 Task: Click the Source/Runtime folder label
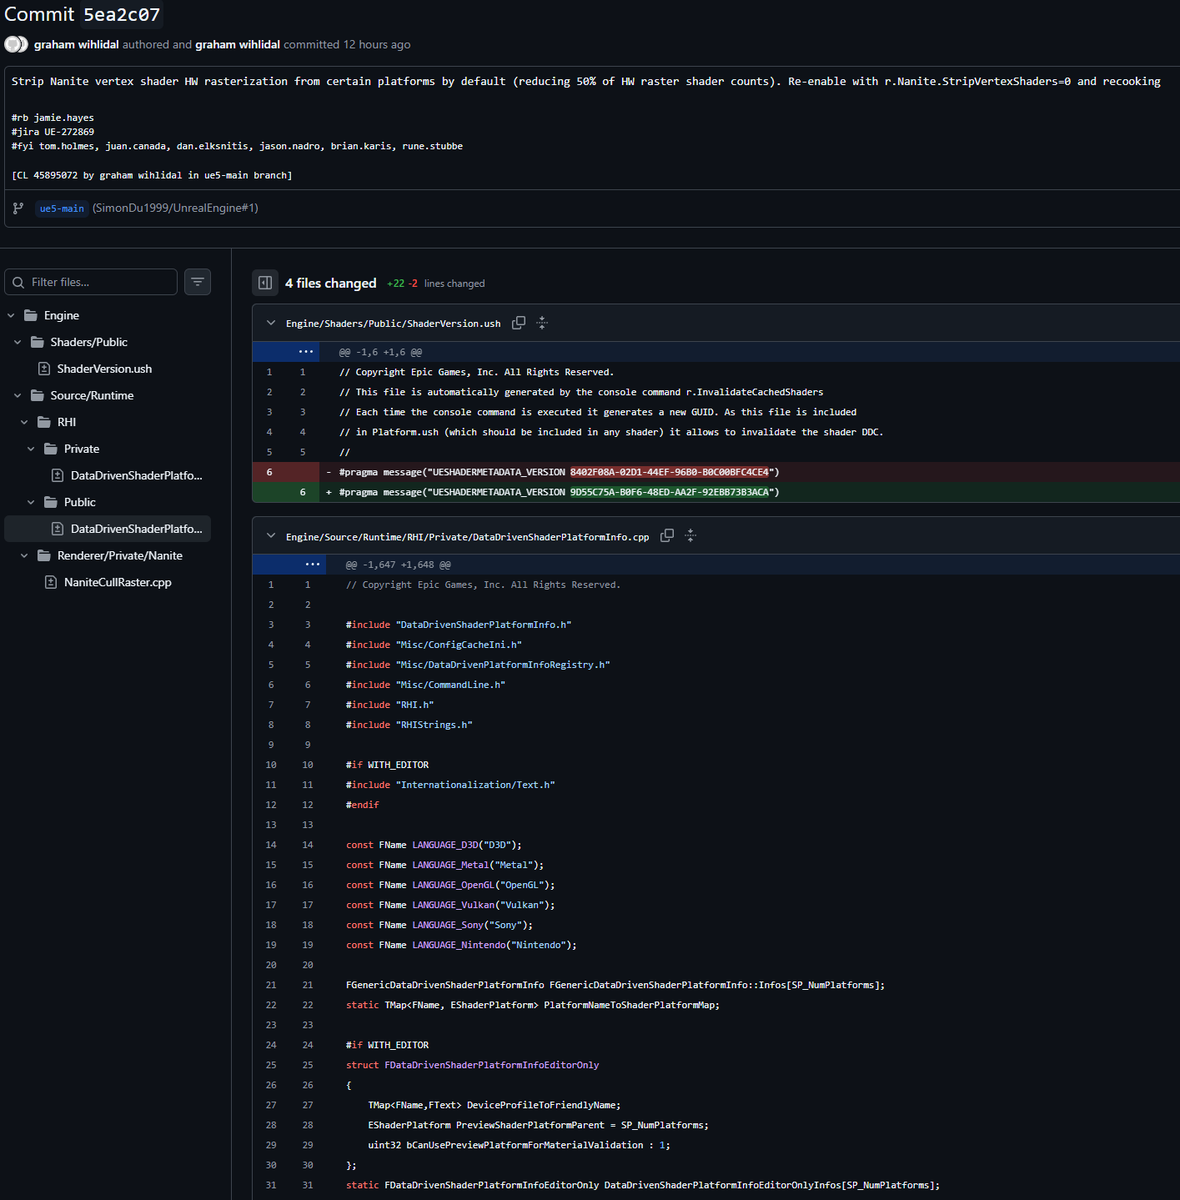tap(92, 395)
